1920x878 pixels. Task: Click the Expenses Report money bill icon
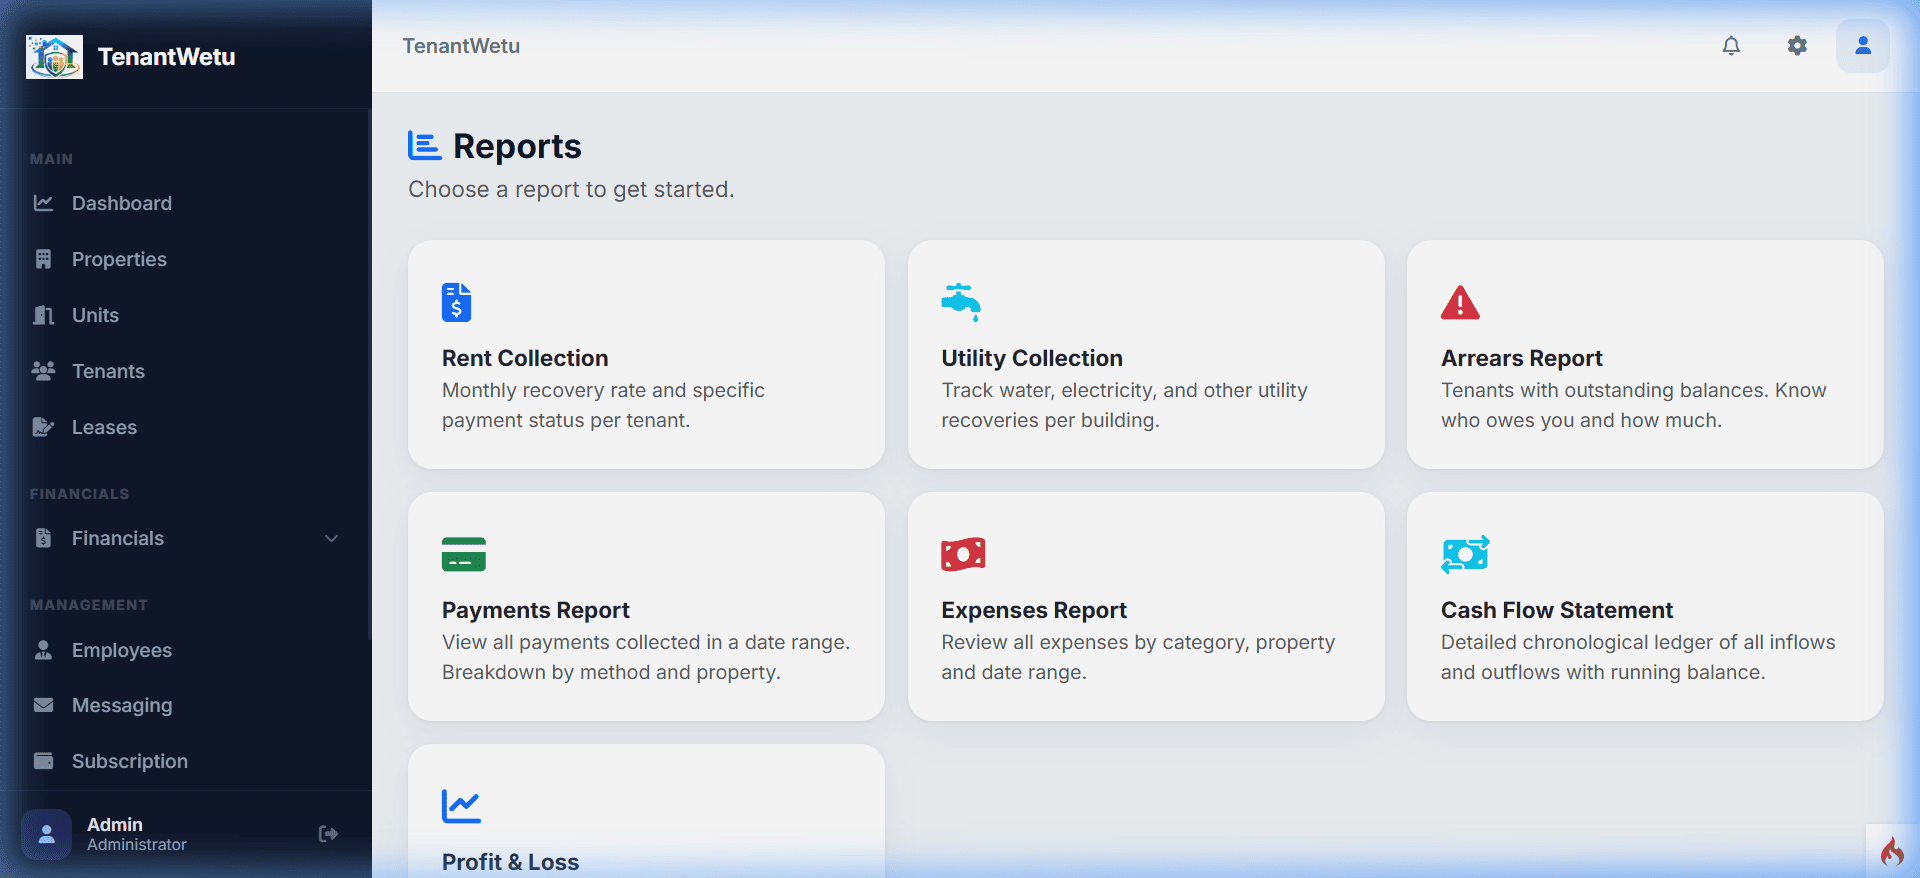(963, 554)
